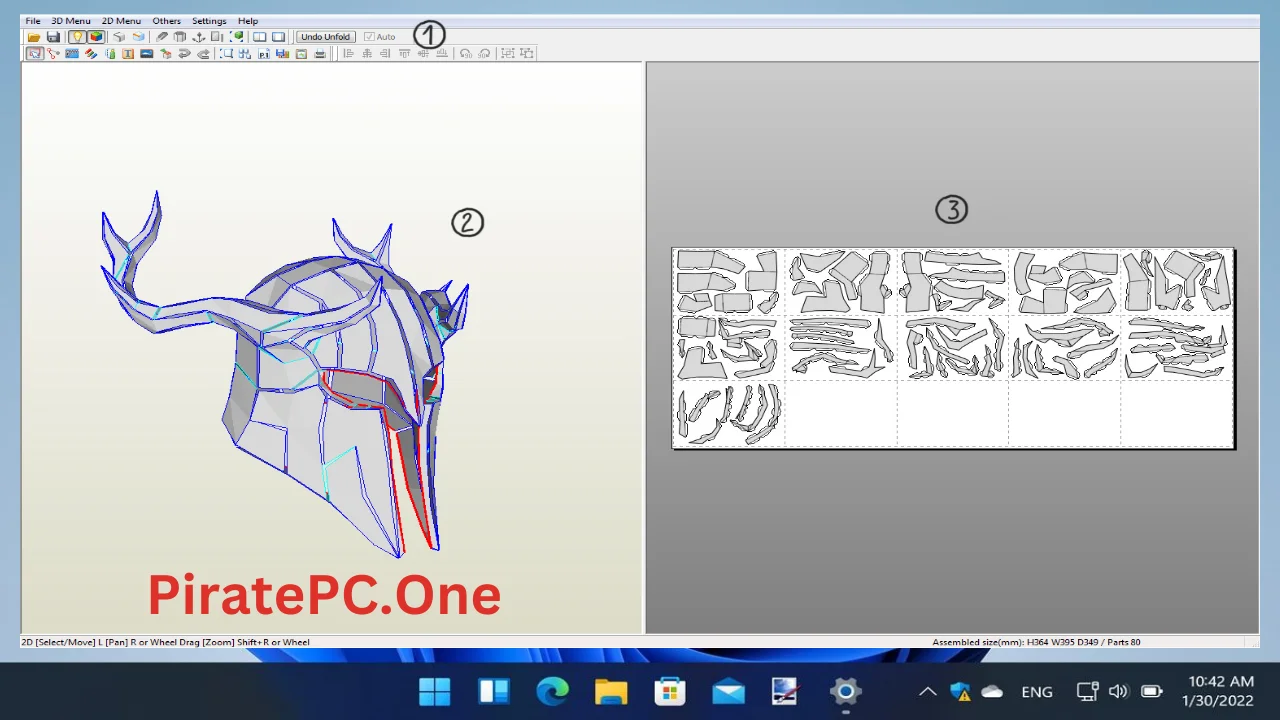This screenshot has width=1280, height=720.
Task: Toggle the light bulb lighting button
Action: [x=77, y=37]
